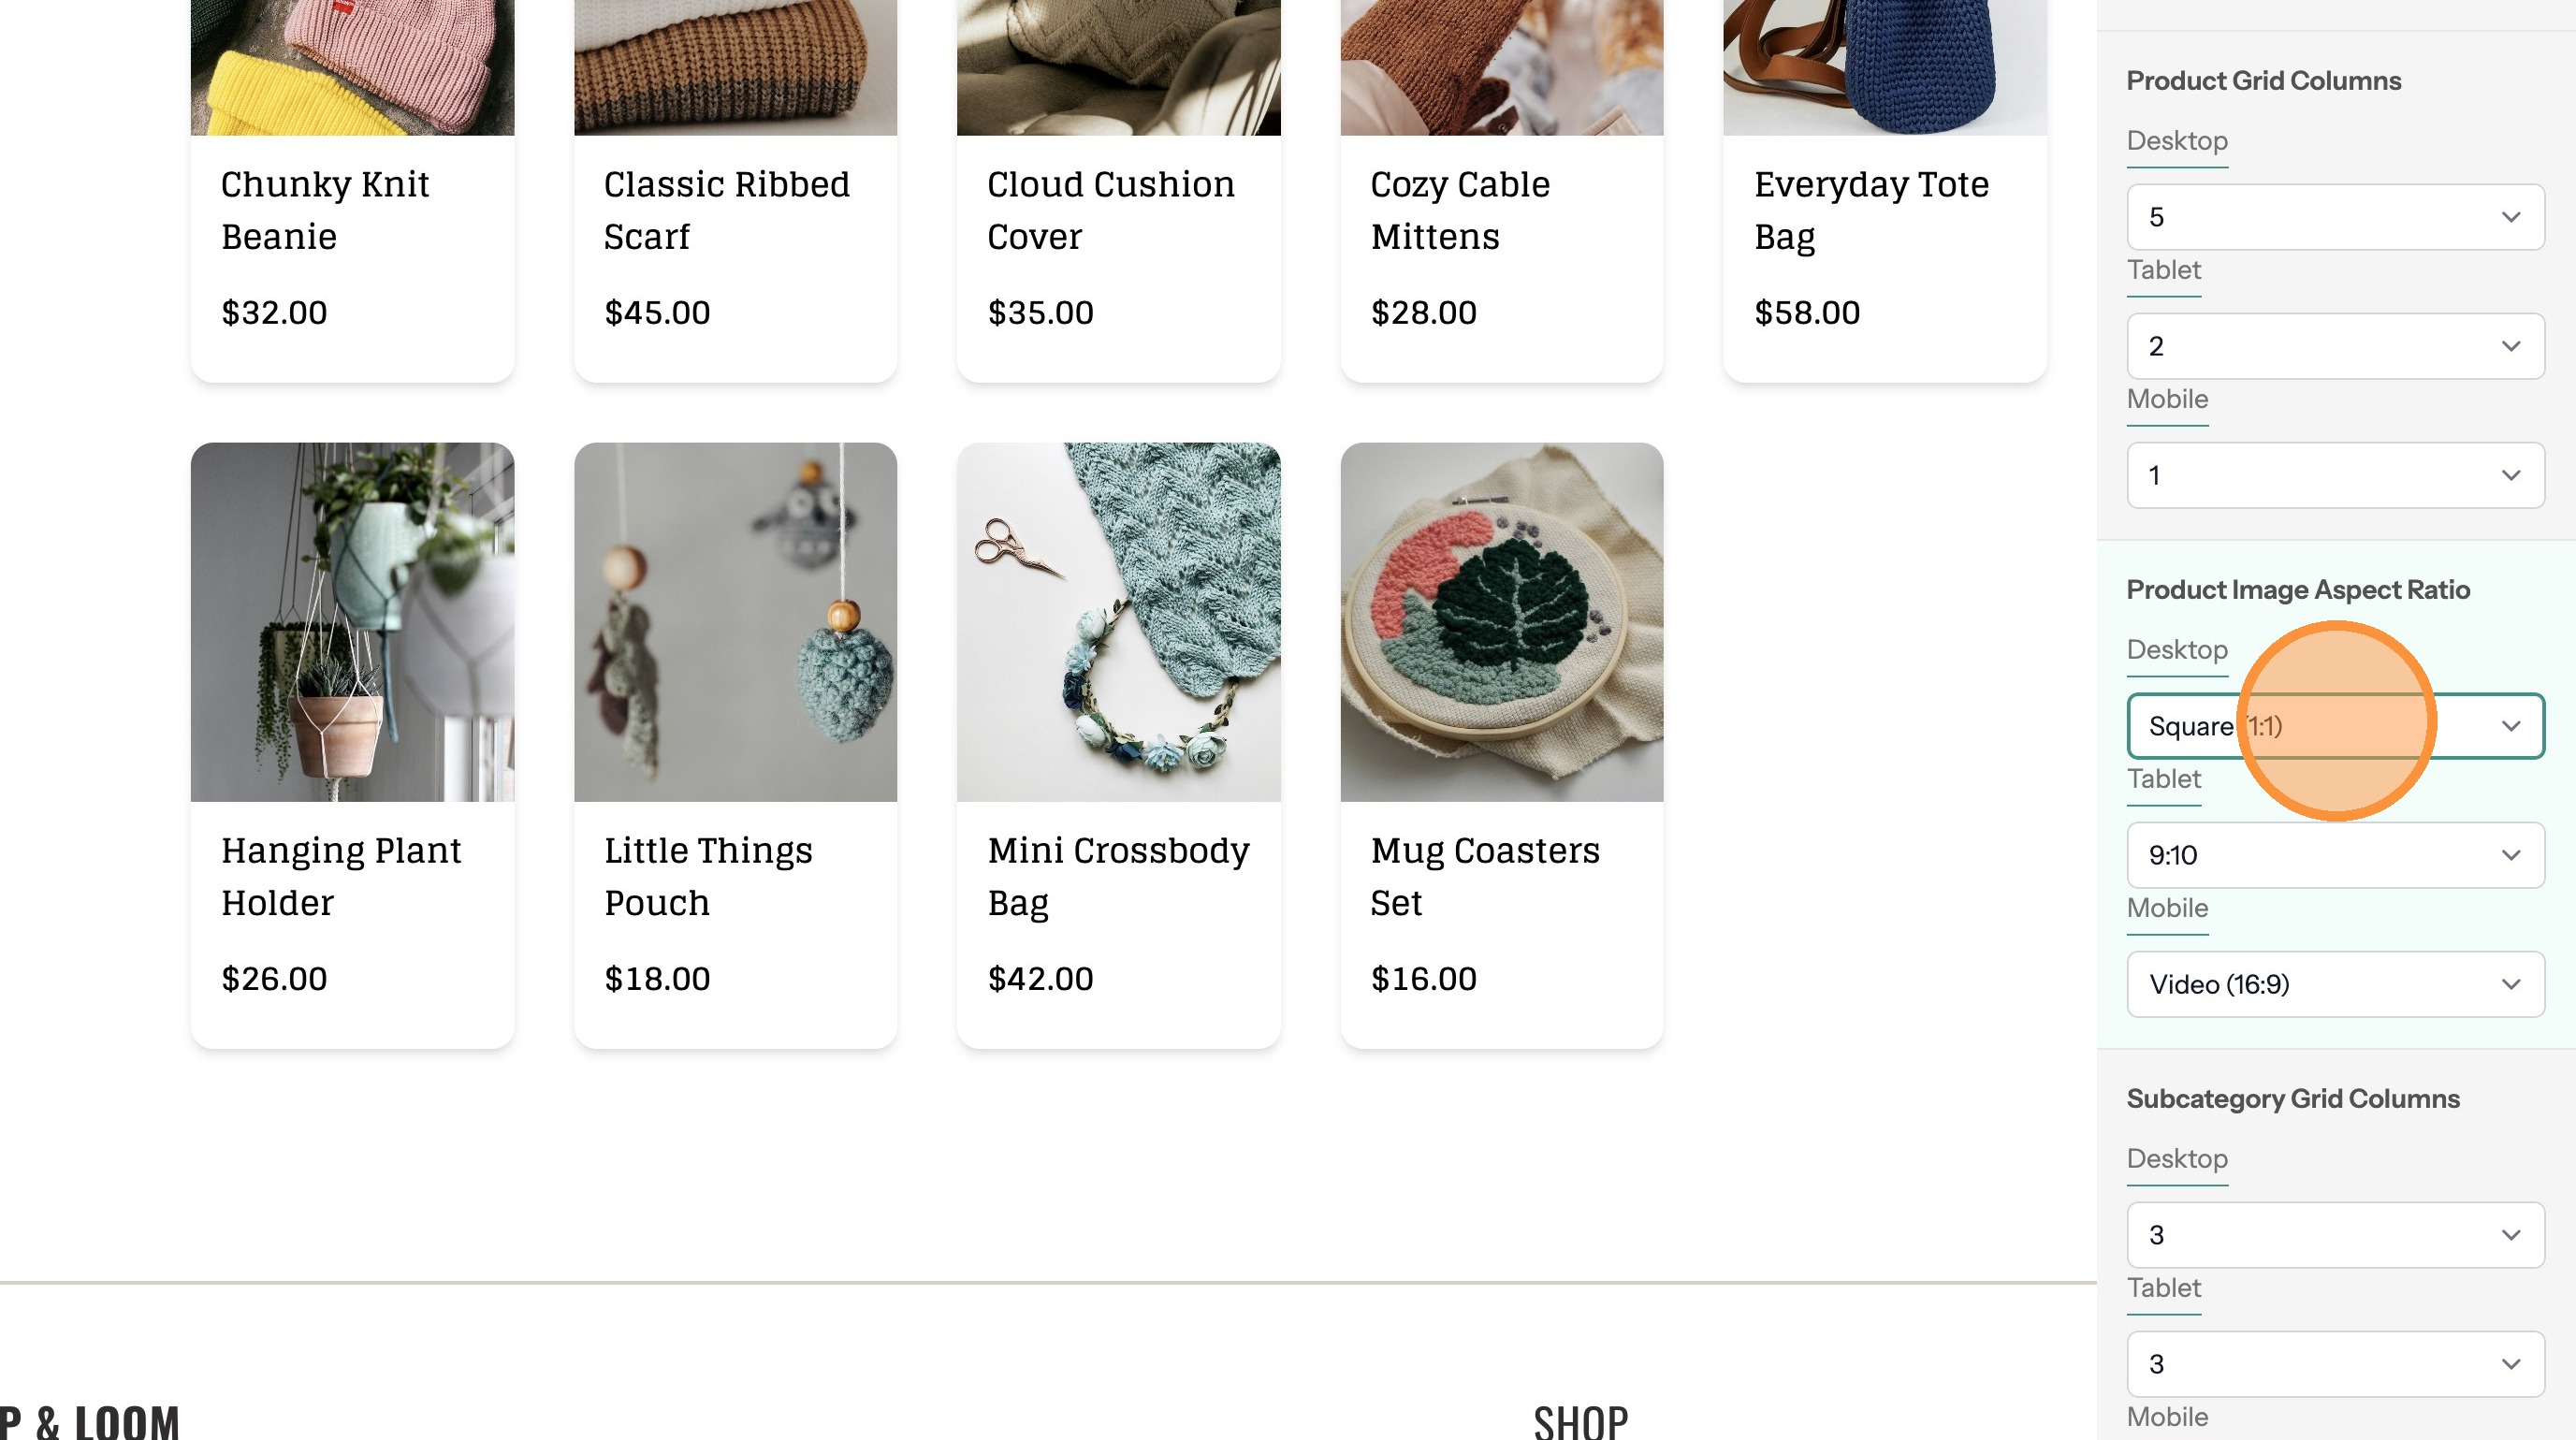Open the Chunky Knit Beanie title link
Screen dimensions: 2576x1440
coord(325,210)
